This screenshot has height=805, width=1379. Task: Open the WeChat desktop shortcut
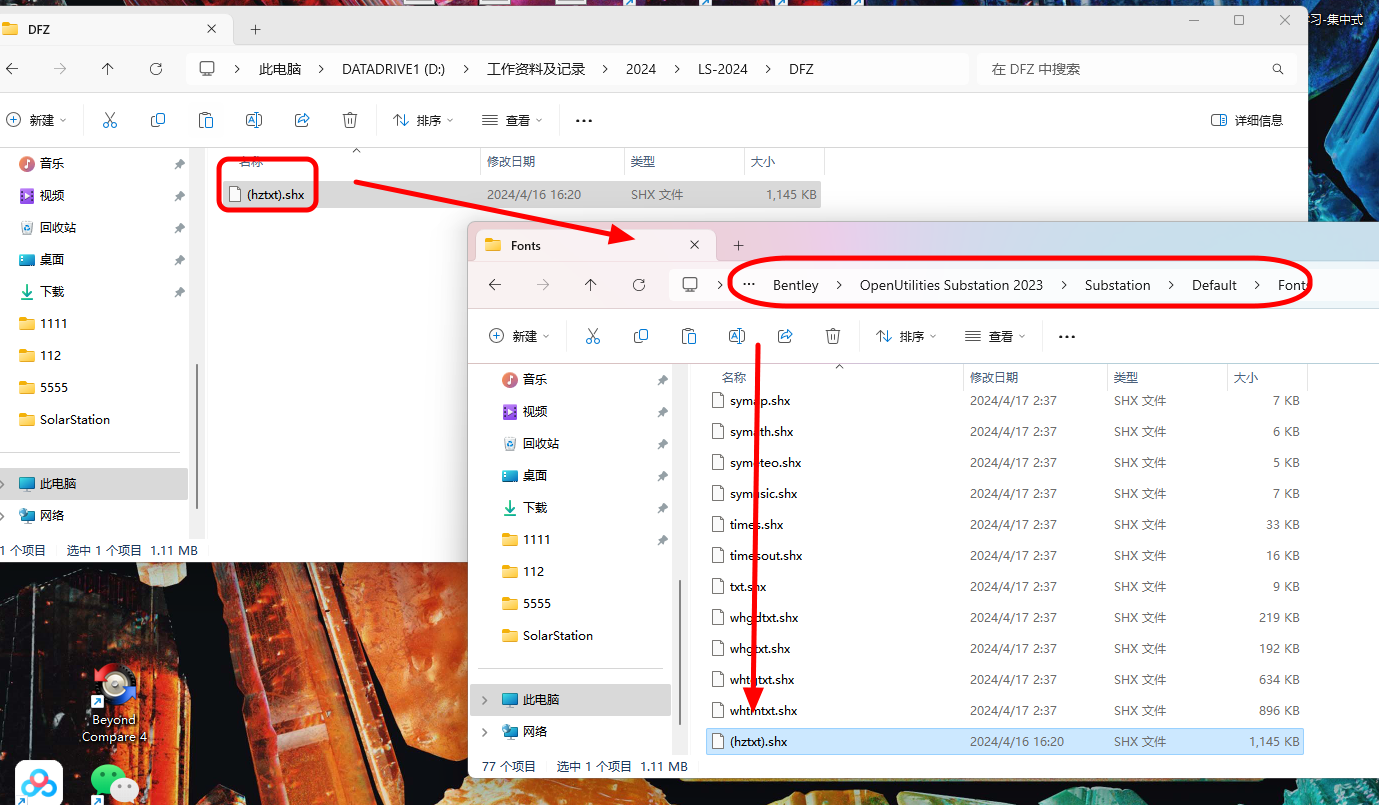point(114,785)
